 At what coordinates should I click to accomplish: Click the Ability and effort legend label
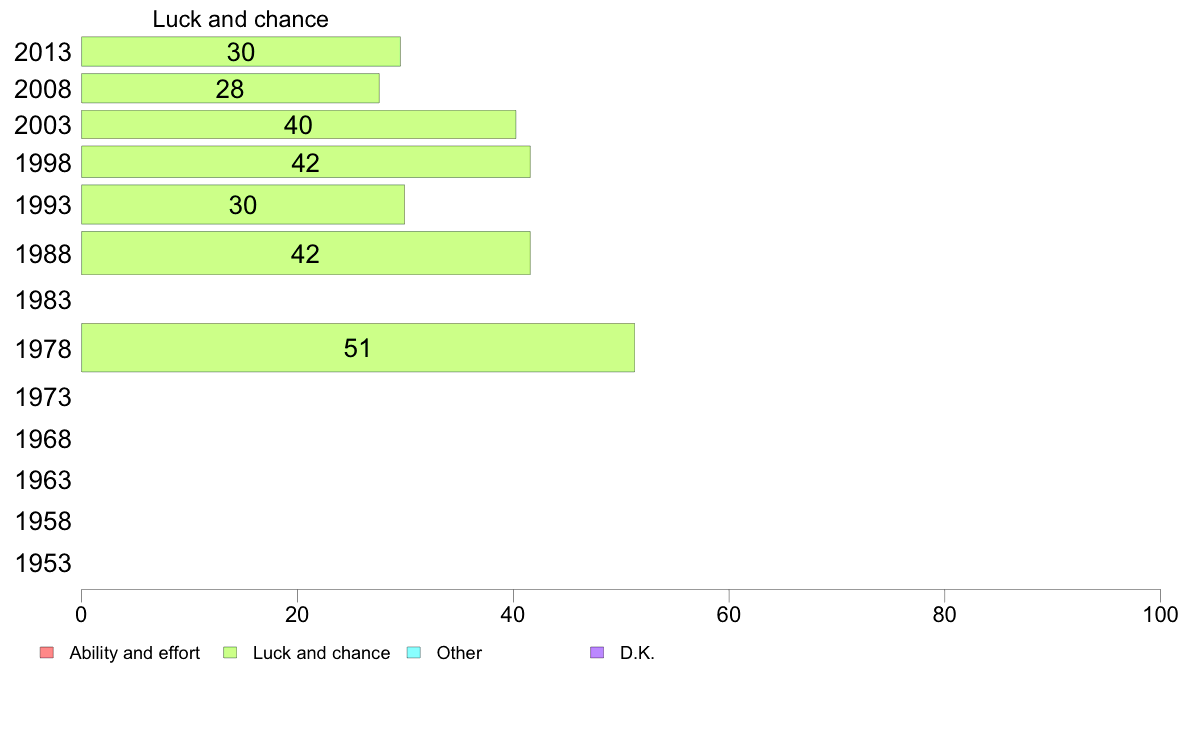[134, 653]
